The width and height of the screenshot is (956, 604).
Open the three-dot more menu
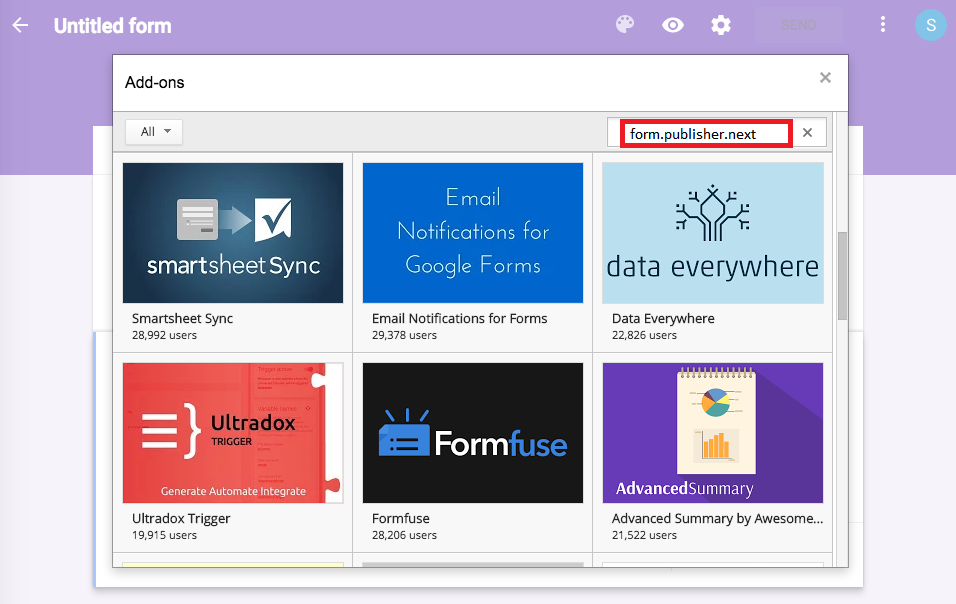click(x=883, y=24)
